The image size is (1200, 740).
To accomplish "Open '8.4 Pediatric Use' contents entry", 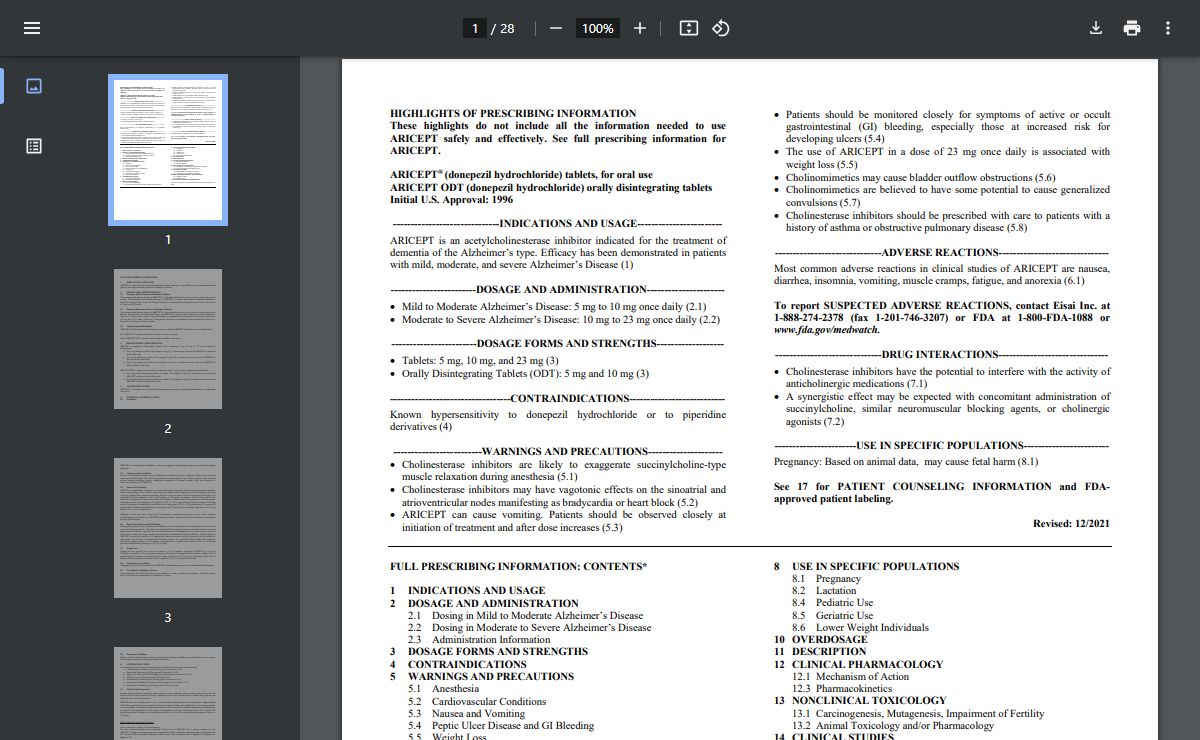I will point(832,603).
